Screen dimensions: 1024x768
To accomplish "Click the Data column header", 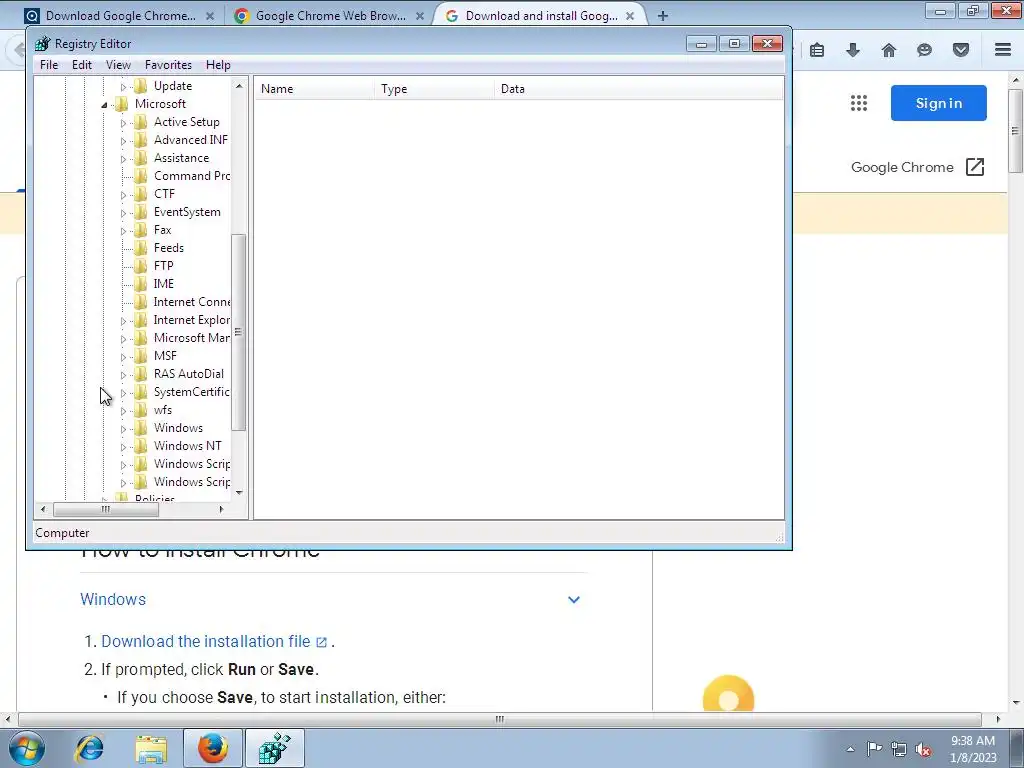I will 639,89.
